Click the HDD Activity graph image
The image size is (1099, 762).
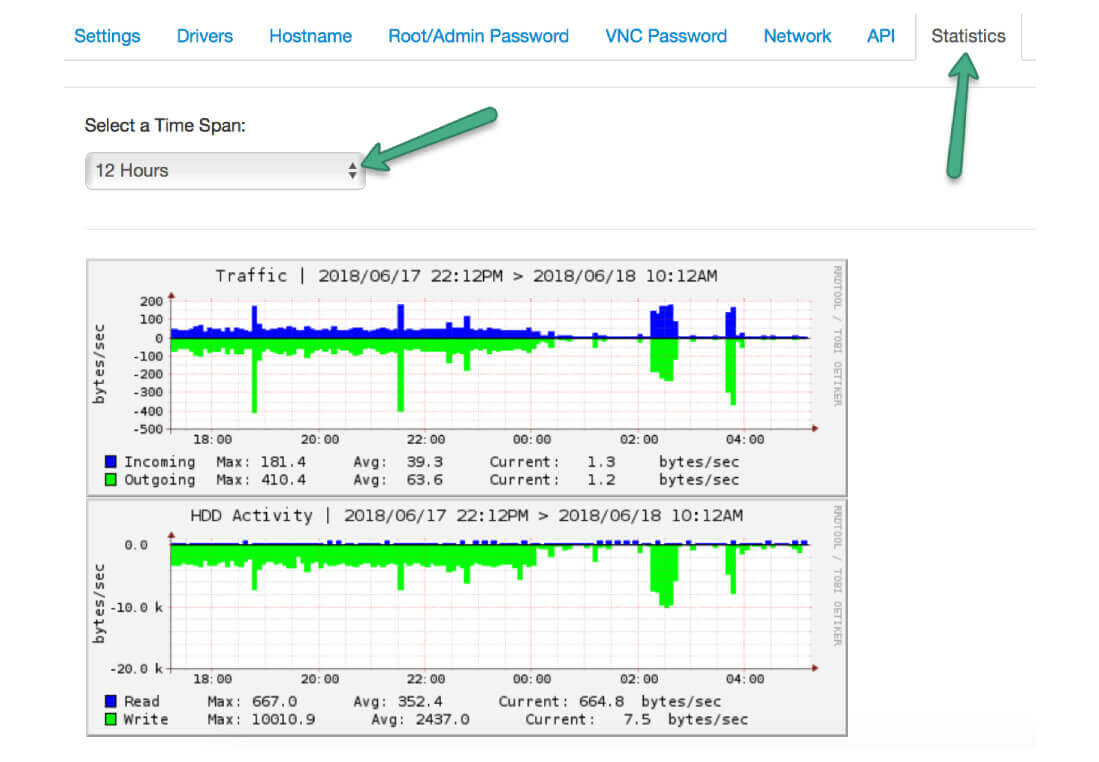pos(467,618)
